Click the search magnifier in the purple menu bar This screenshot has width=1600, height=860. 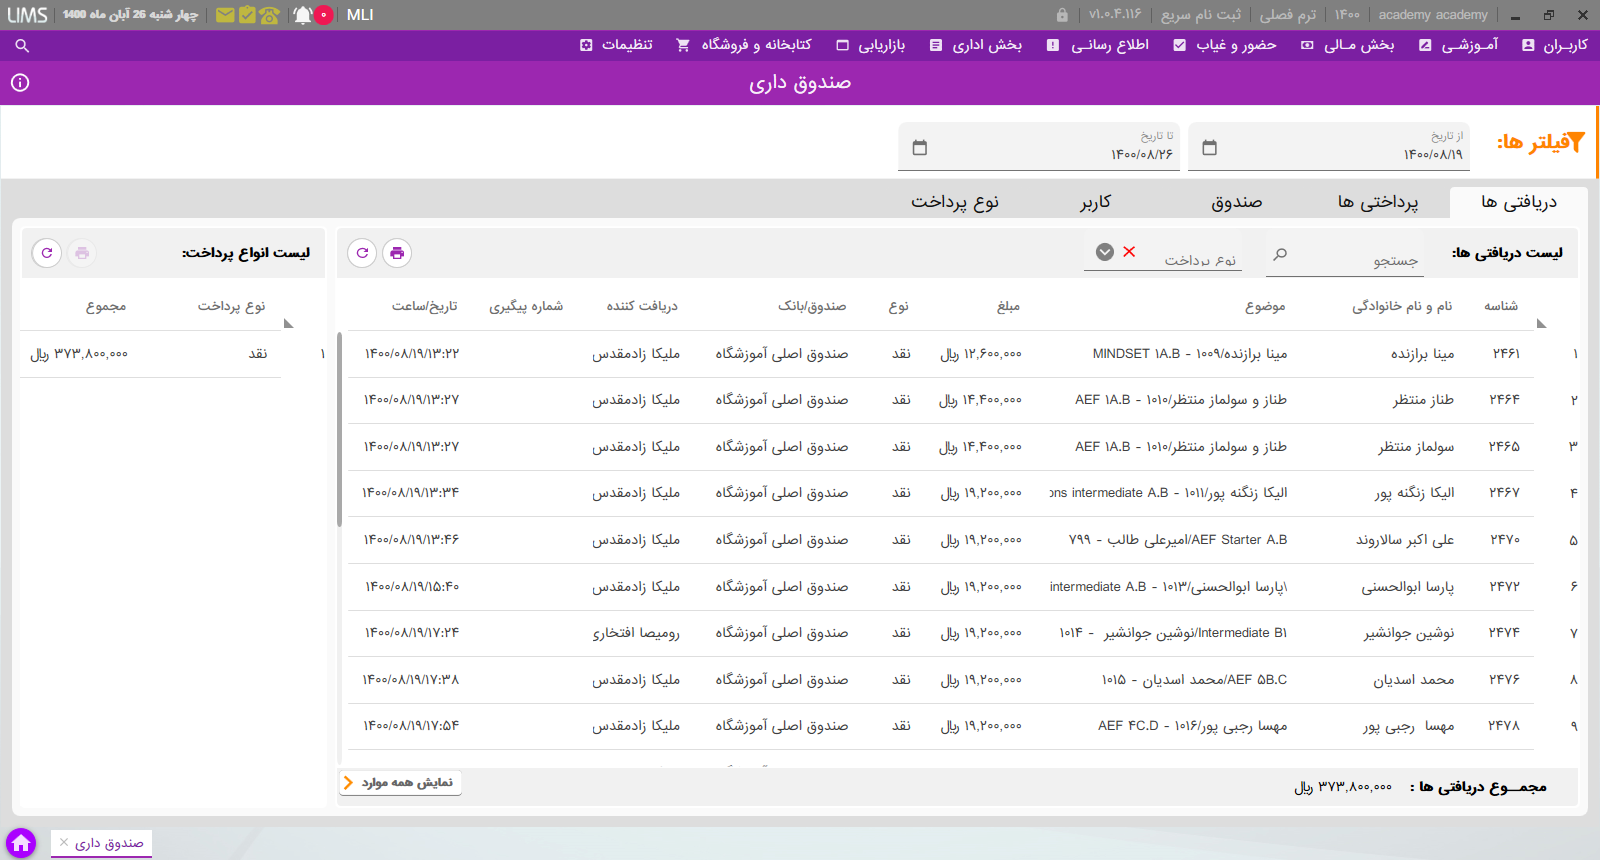point(22,45)
